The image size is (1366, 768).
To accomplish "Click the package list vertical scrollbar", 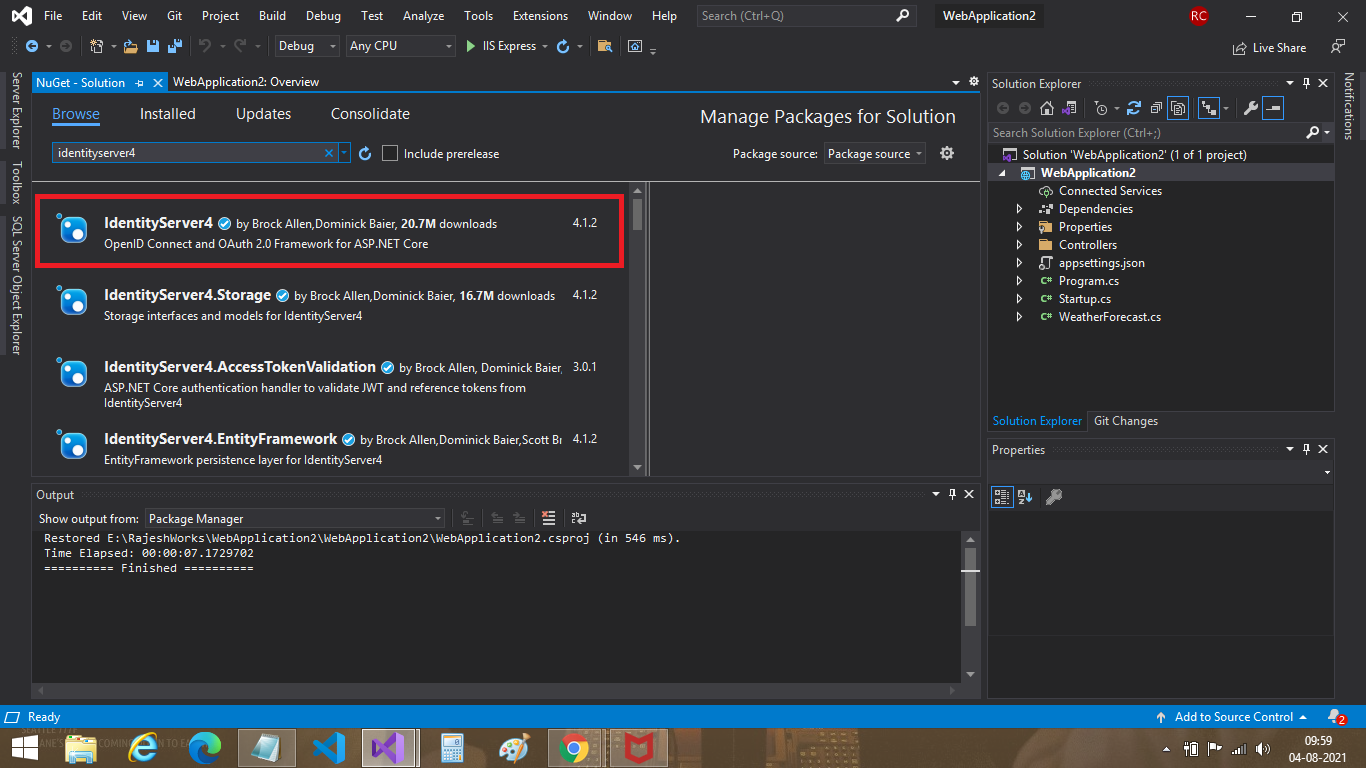I will click(x=638, y=329).
